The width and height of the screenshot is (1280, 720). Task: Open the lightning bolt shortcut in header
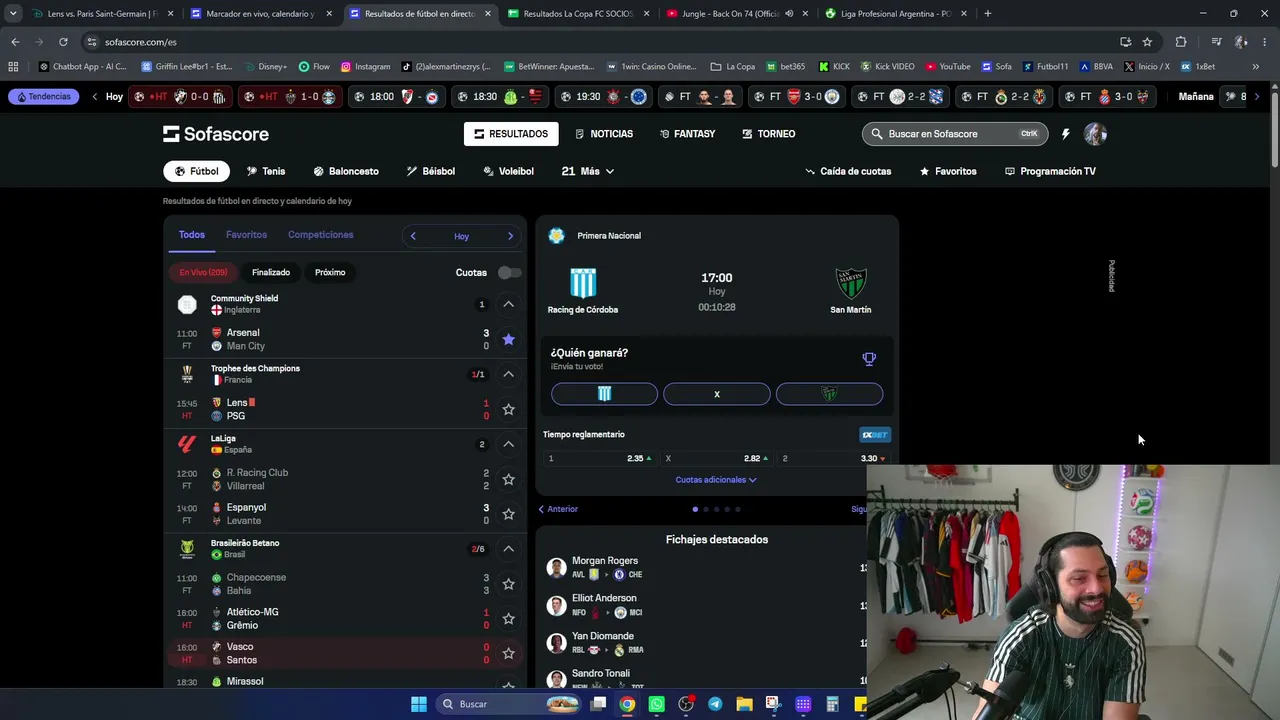[1065, 134]
